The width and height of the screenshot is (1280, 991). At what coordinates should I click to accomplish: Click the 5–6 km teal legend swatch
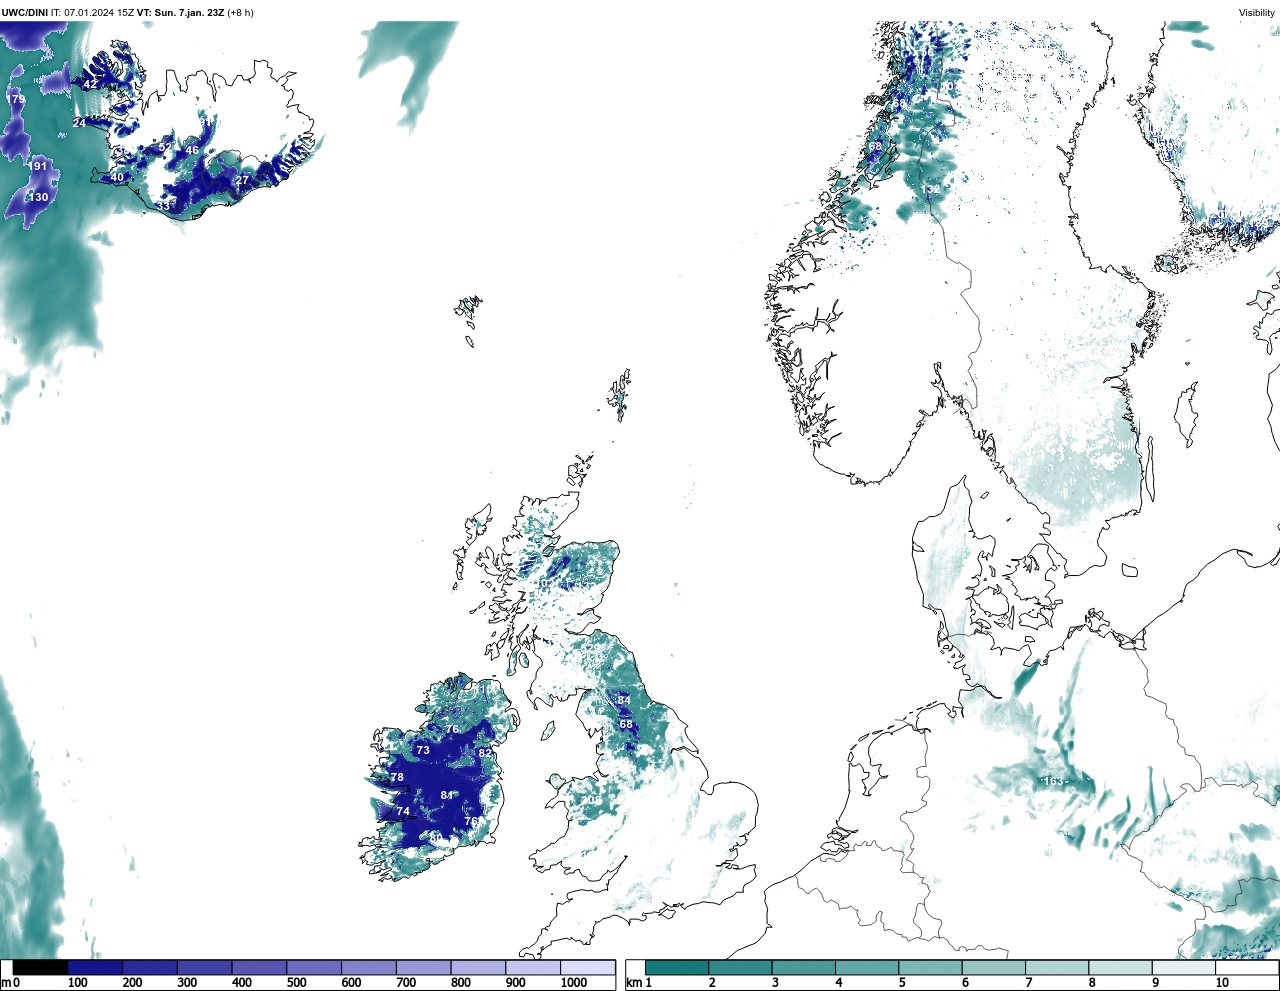pos(930,967)
